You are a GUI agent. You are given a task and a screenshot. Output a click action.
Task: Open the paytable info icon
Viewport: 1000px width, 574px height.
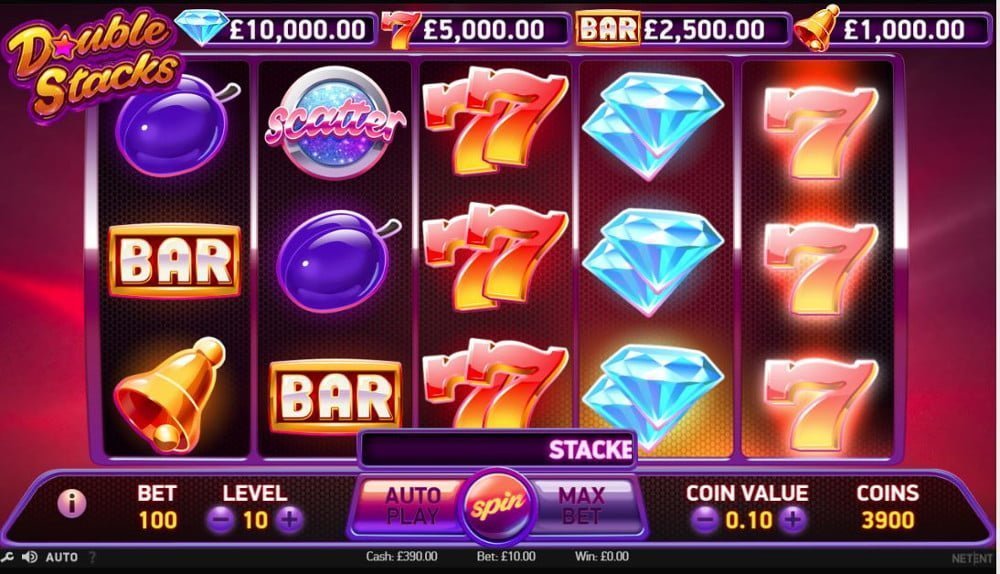(72, 504)
